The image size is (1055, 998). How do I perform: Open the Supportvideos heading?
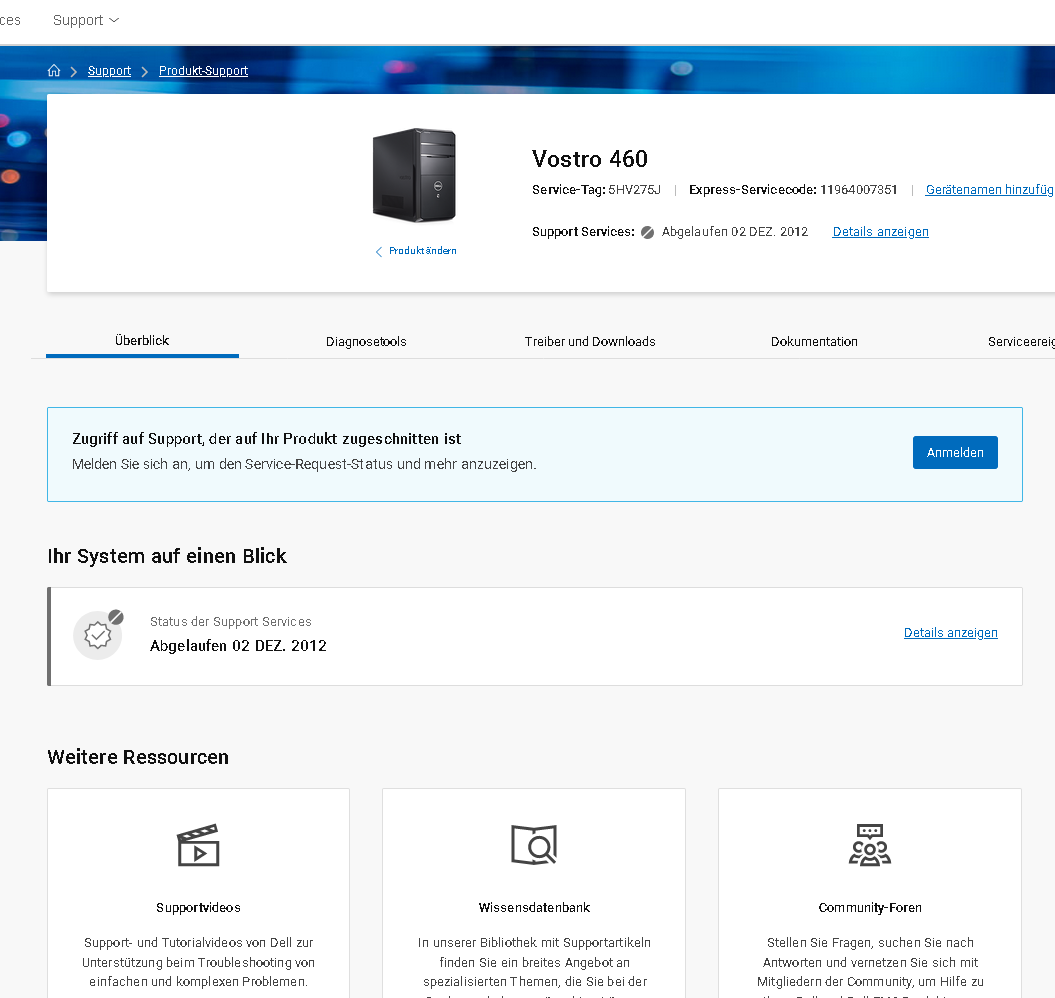tap(198, 908)
